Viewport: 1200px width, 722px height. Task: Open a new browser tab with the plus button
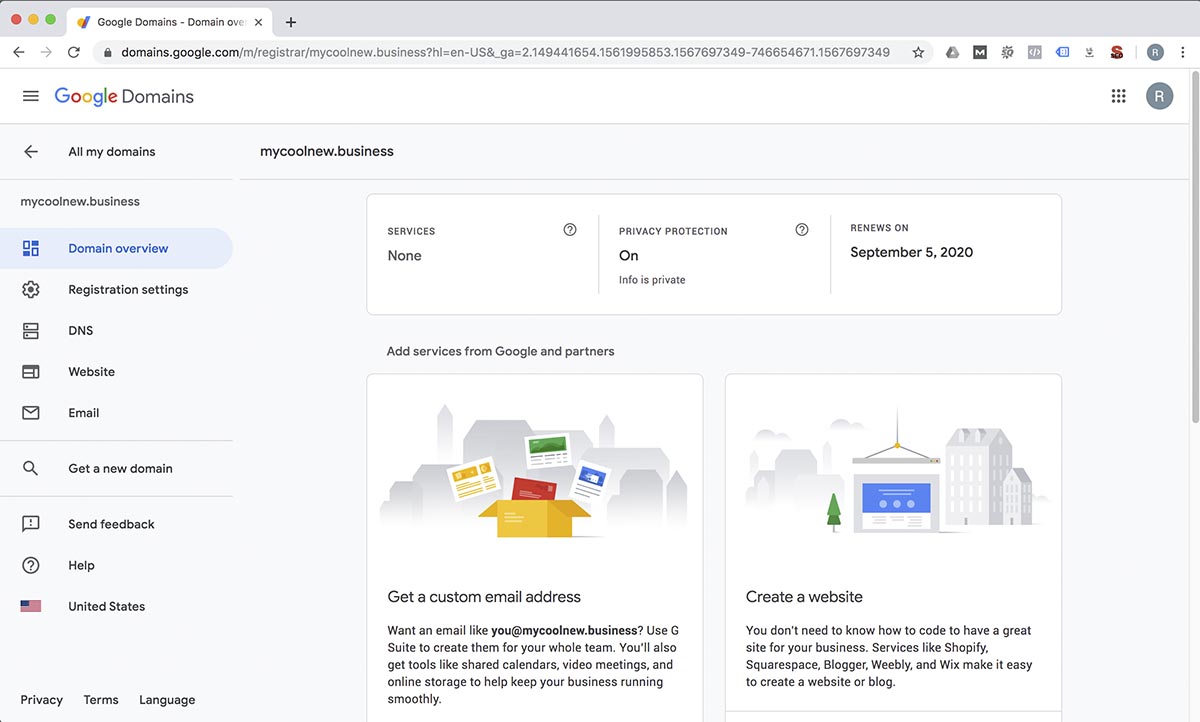click(x=290, y=21)
